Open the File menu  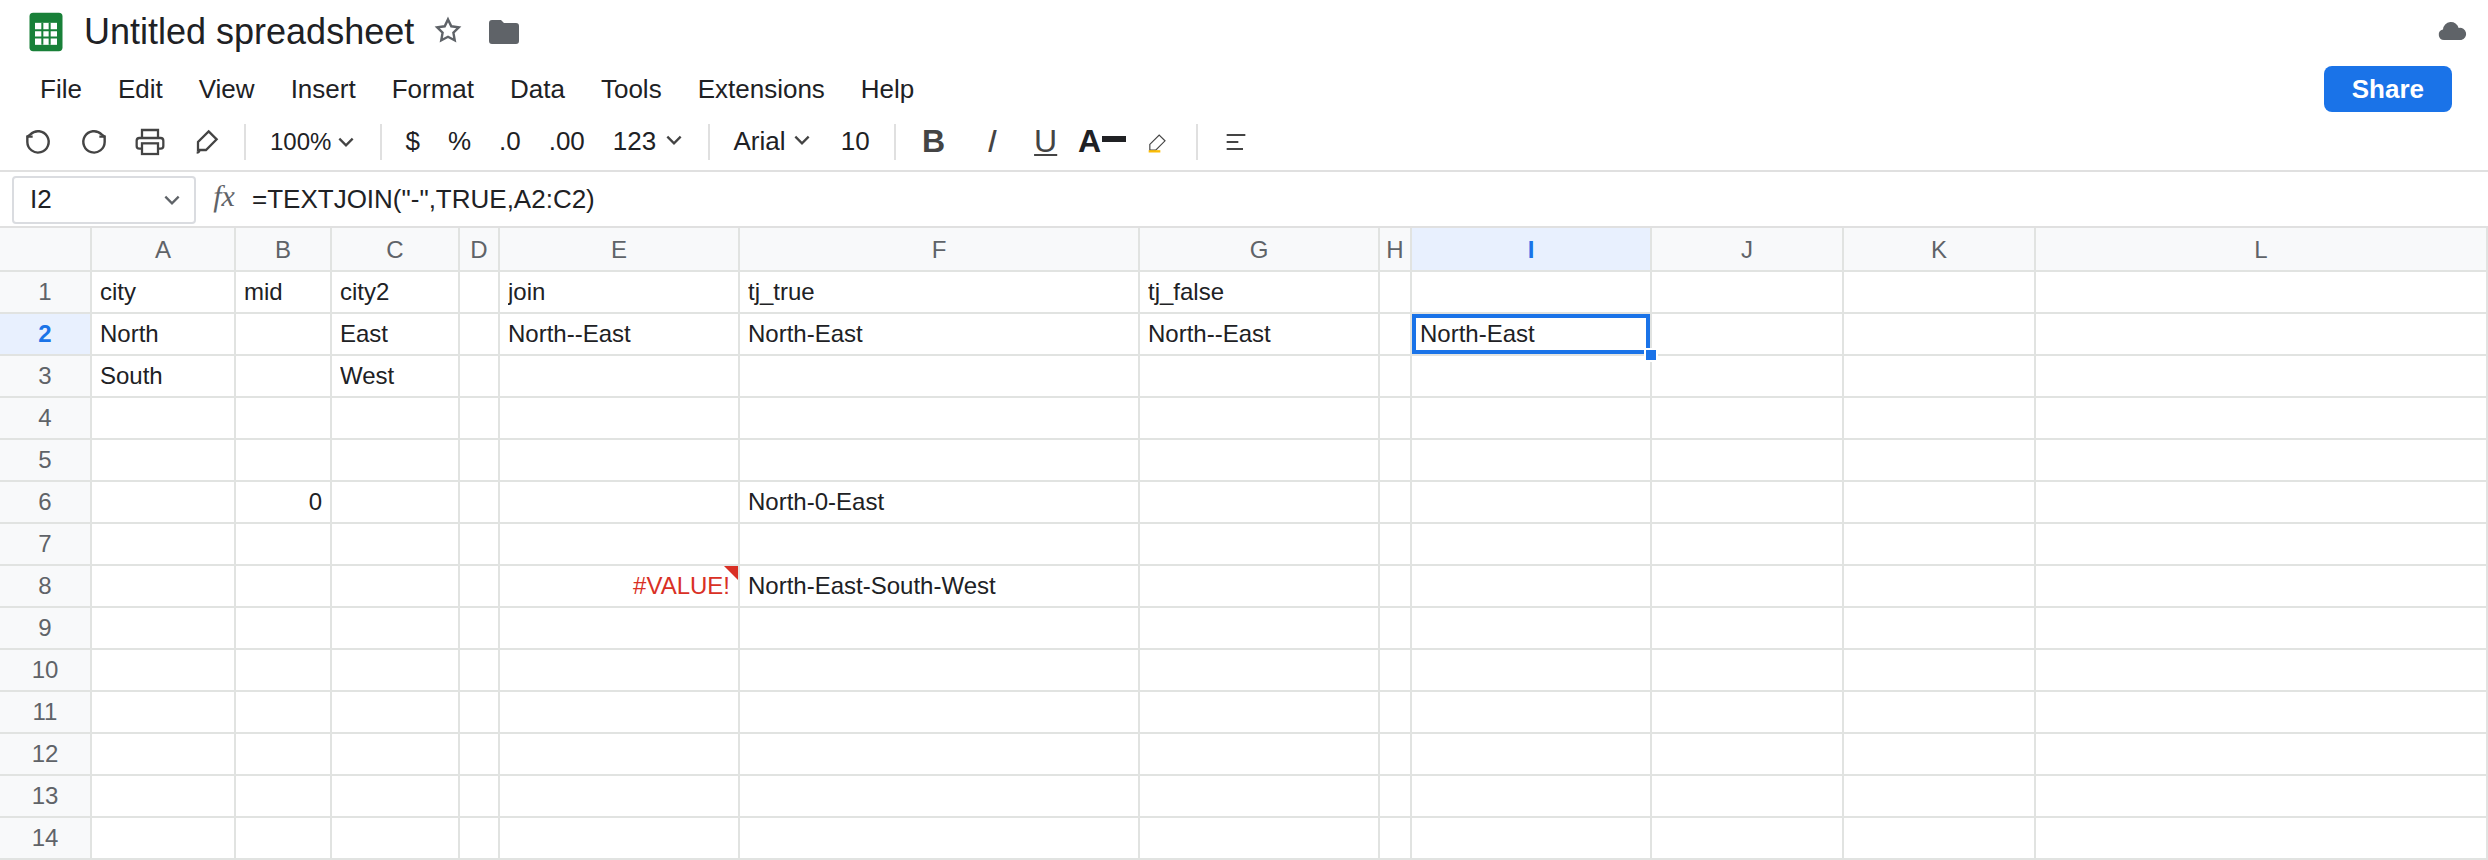(61, 89)
